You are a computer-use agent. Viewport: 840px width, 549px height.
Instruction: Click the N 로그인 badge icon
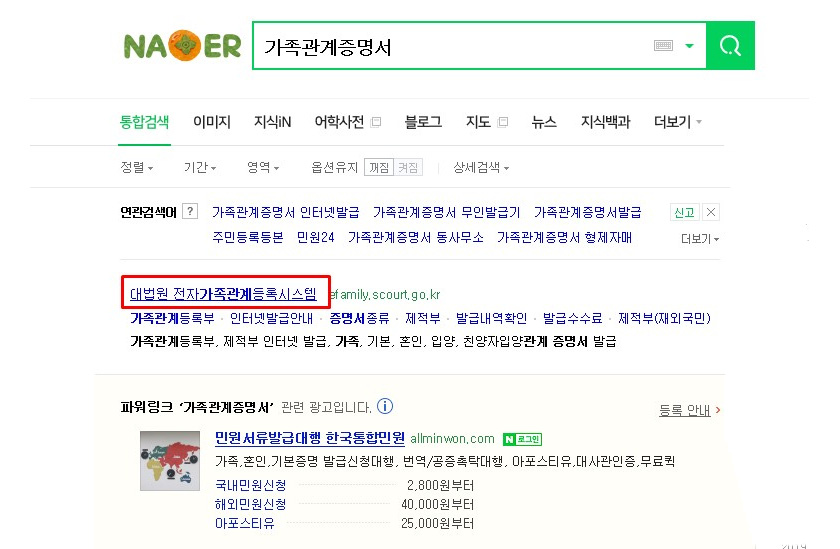[522, 440]
